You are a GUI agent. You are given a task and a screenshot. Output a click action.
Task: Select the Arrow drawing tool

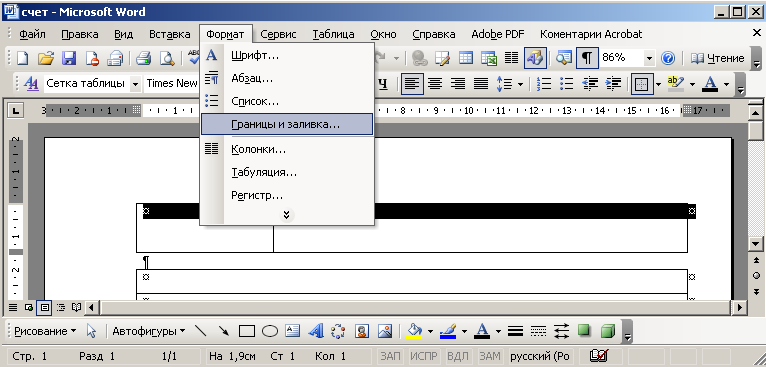click(224, 331)
